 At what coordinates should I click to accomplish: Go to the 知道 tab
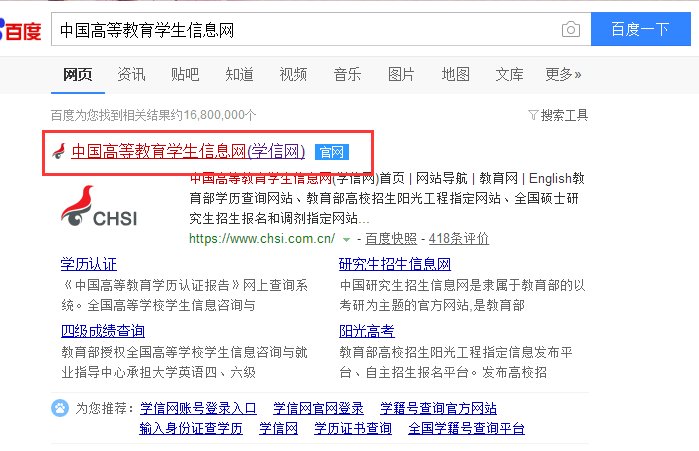coord(239,74)
